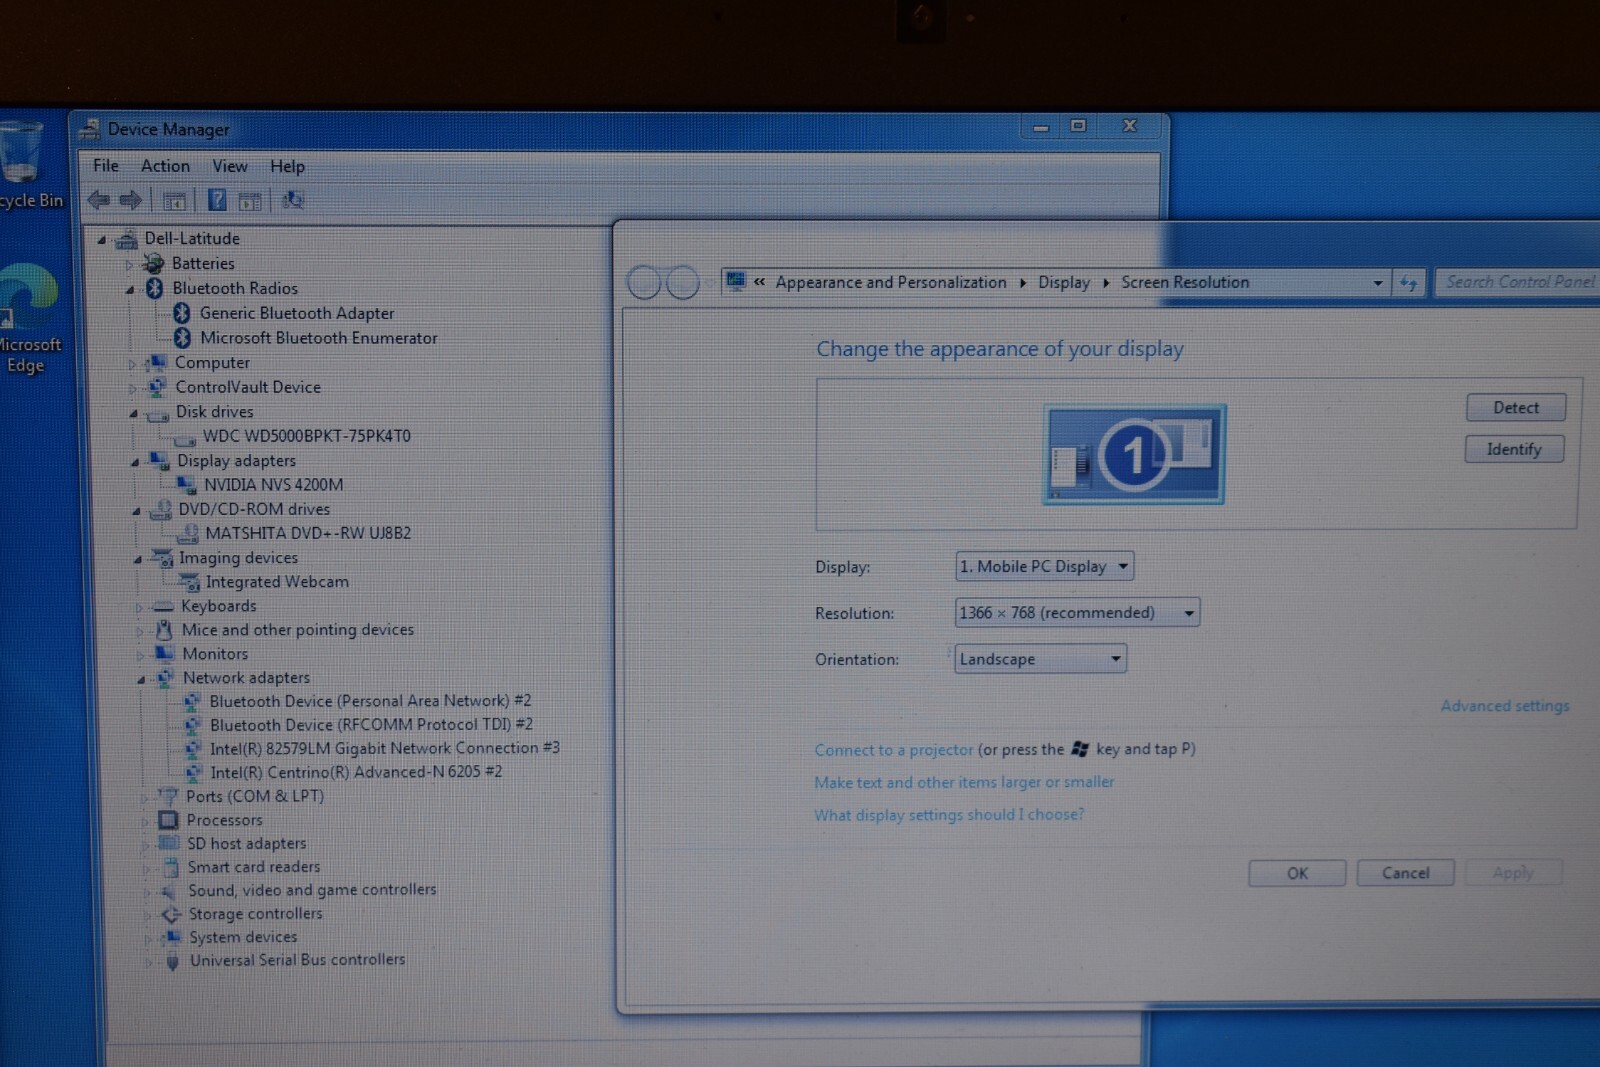
Task: Click the Search Control Panel field
Action: (x=1518, y=283)
